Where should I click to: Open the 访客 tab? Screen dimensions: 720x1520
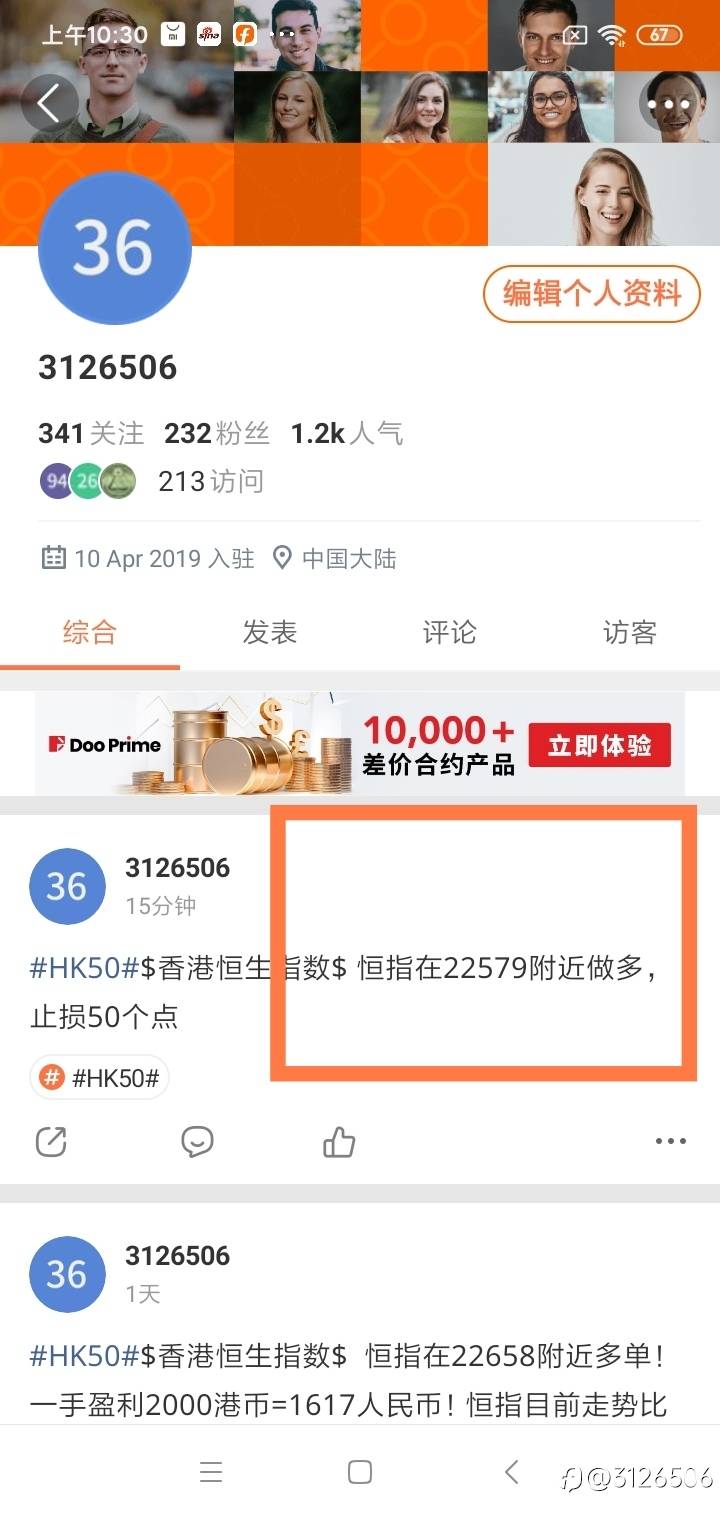(630, 632)
